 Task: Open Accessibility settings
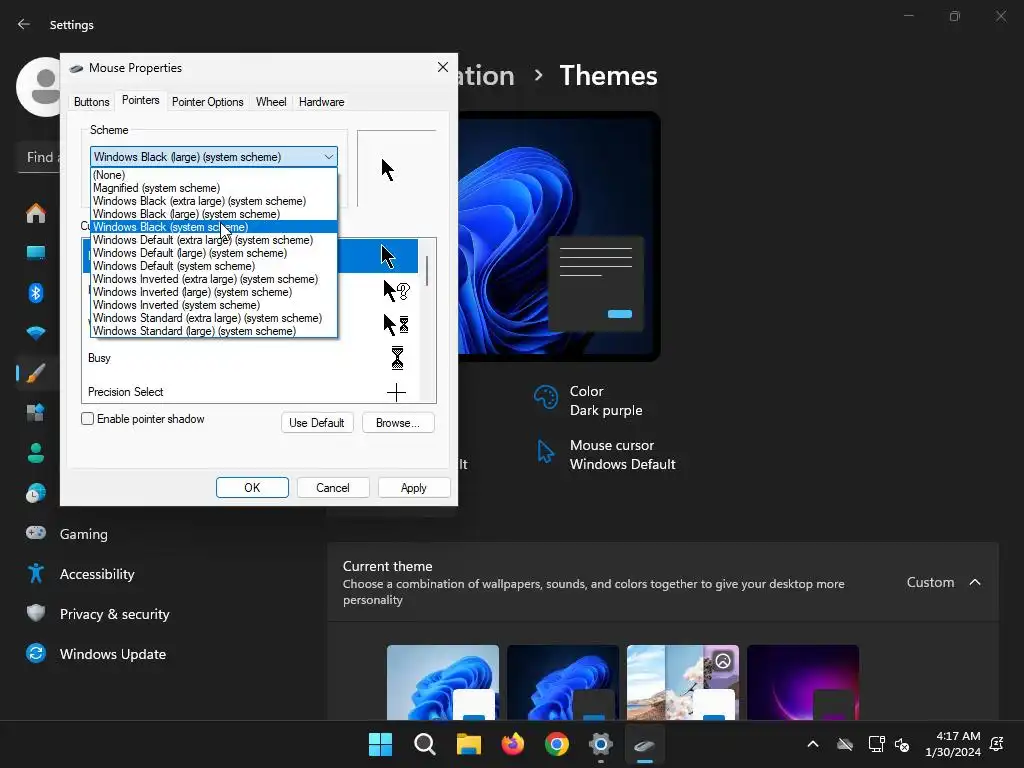[x=97, y=573]
